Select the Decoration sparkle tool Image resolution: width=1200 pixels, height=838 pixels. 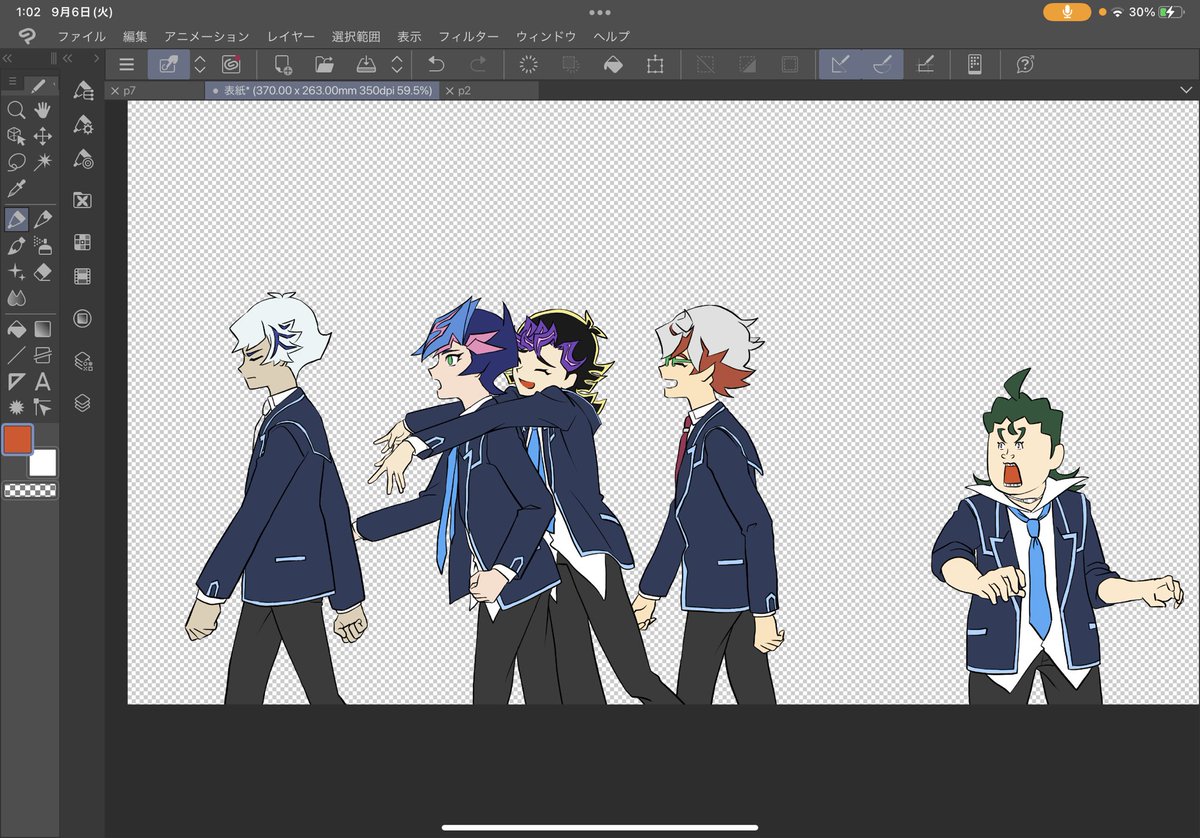click(x=16, y=271)
